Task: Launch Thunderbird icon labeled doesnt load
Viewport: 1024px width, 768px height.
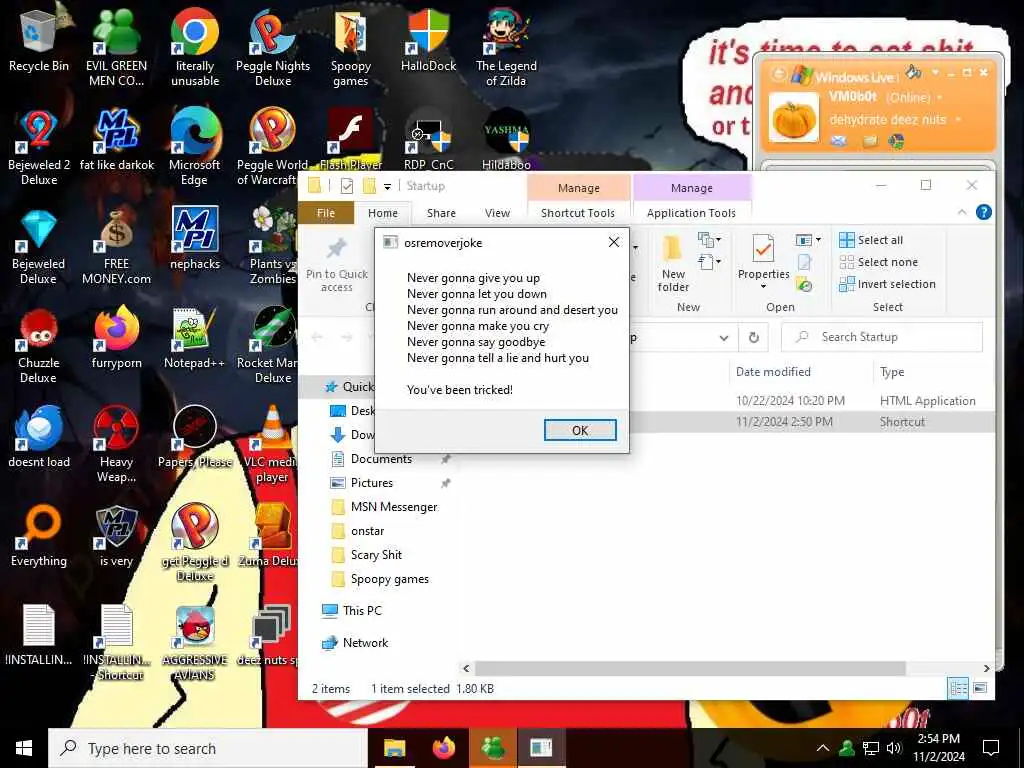Action: pyautogui.click(x=39, y=436)
